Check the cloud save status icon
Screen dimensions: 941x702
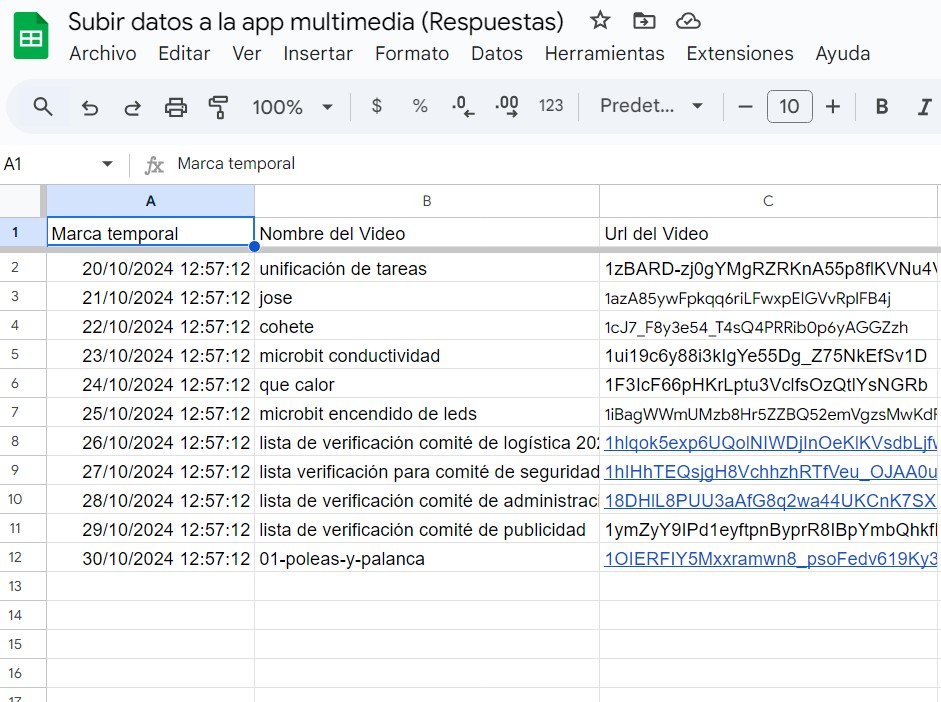[688, 21]
